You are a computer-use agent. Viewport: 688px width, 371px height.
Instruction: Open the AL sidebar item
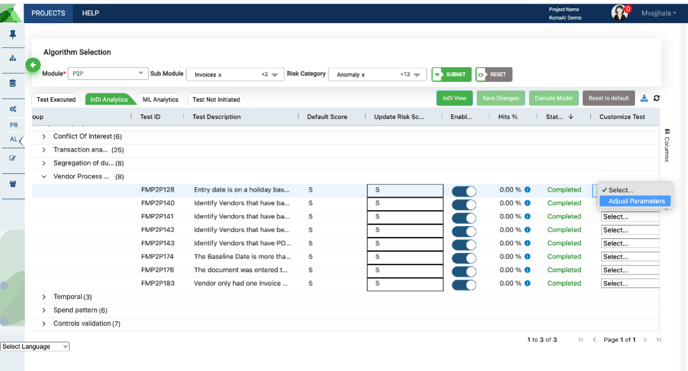click(x=14, y=139)
